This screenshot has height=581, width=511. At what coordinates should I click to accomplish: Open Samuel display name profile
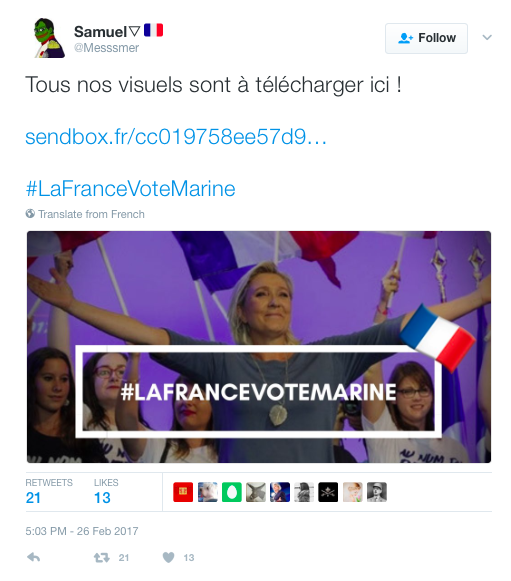tap(100, 31)
